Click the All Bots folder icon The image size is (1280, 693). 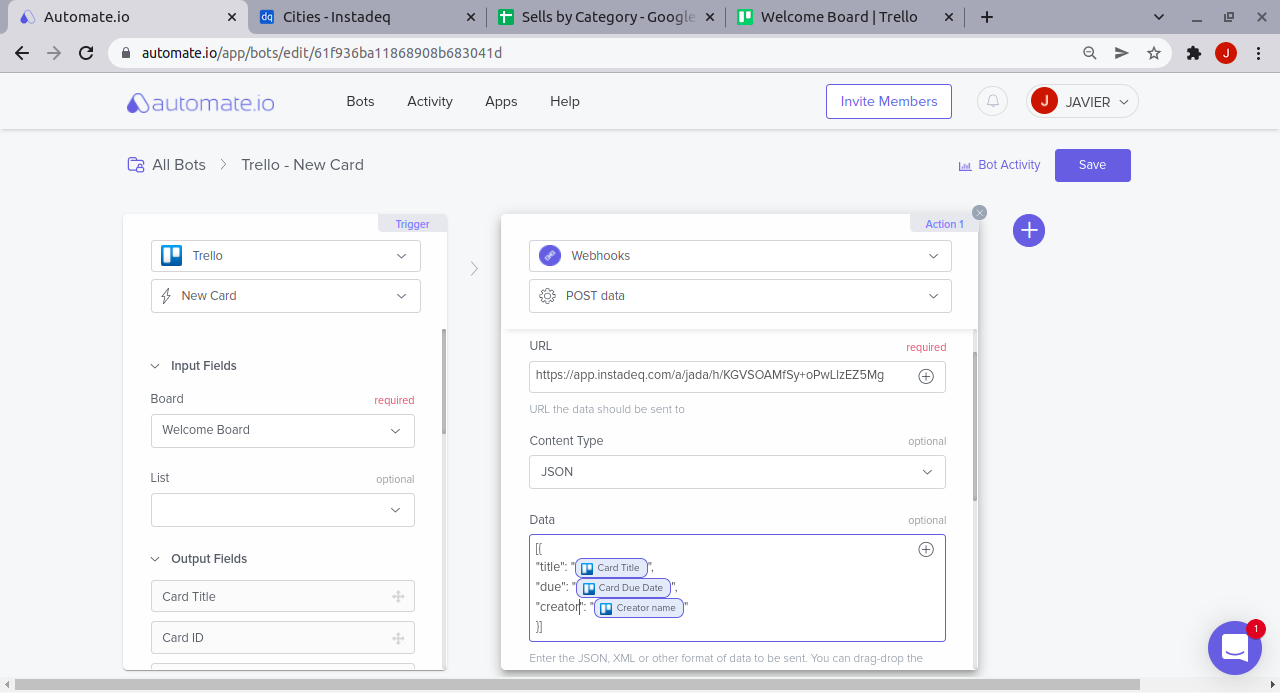tap(135, 165)
